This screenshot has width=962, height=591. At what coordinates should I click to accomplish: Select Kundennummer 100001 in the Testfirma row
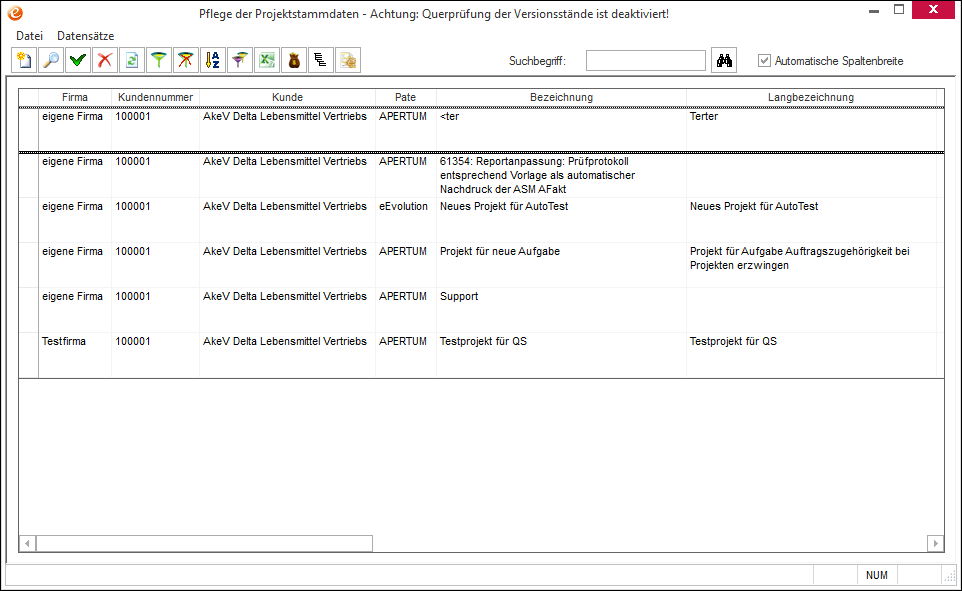(x=155, y=355)
